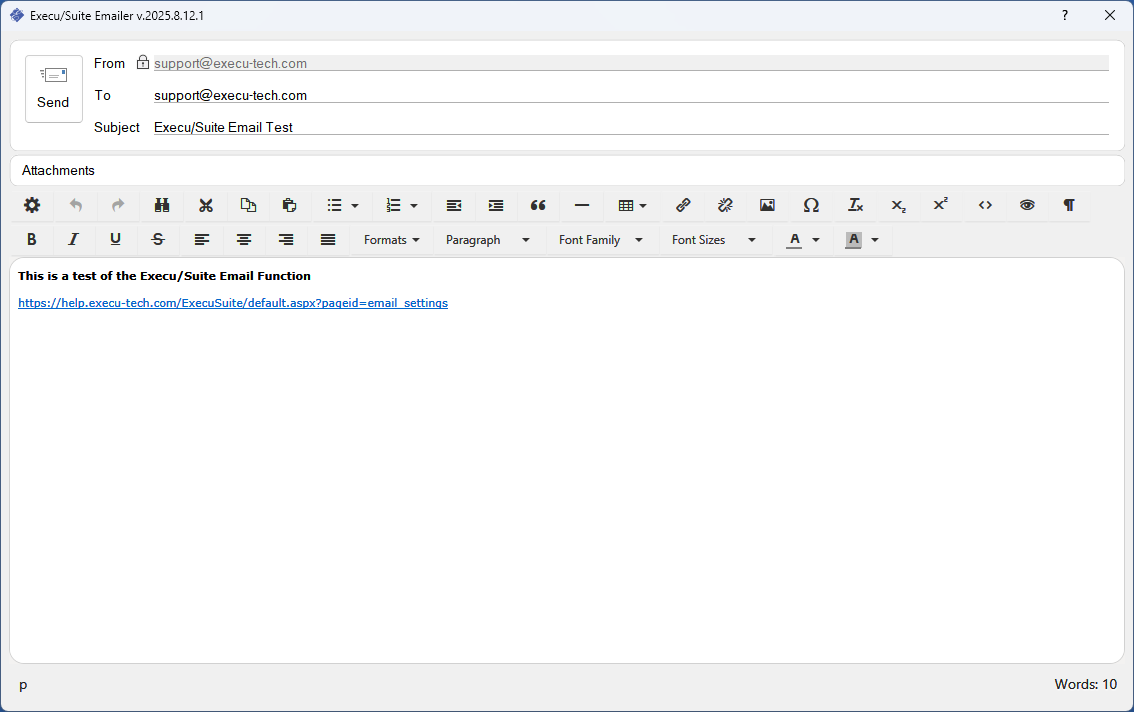Open the settings gear in editor toolbar

[32, 205]
